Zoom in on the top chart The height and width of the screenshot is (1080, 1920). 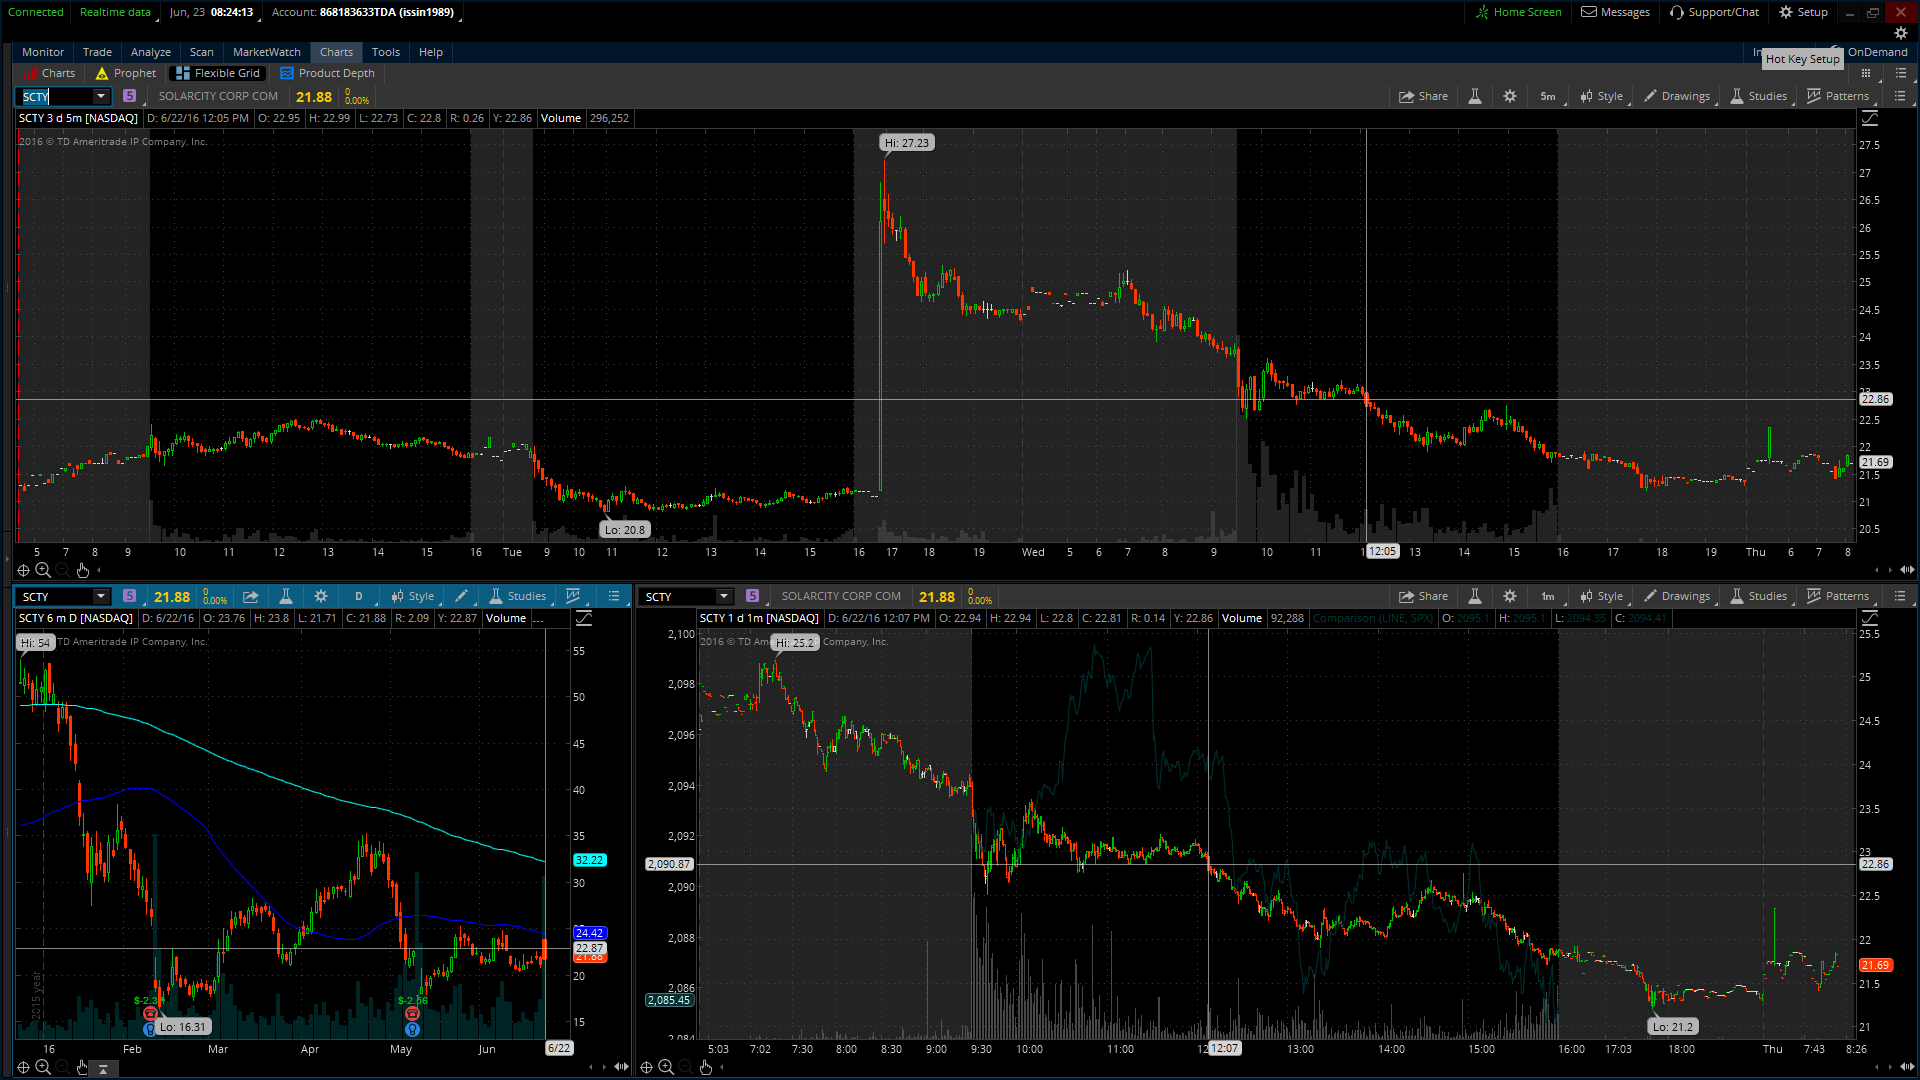tap(43, 570)
